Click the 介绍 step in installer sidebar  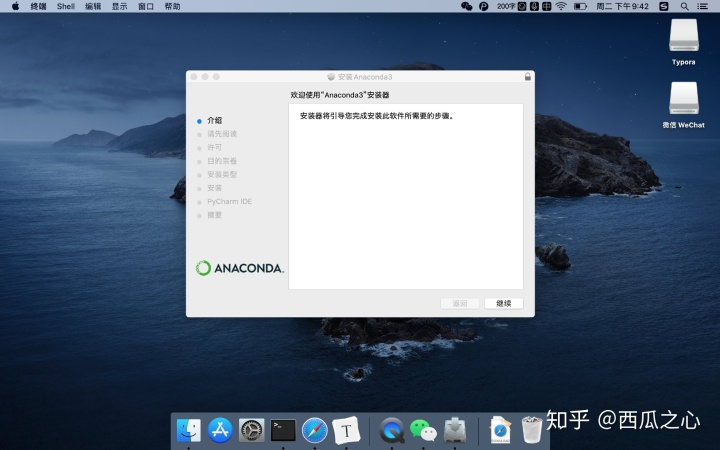[214, 120]
